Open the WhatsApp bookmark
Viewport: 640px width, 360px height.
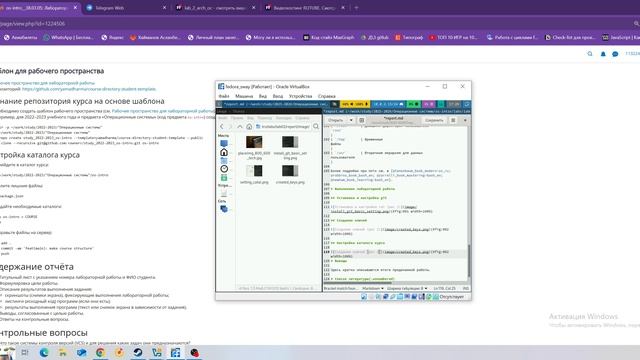click(x=68, y=37)
